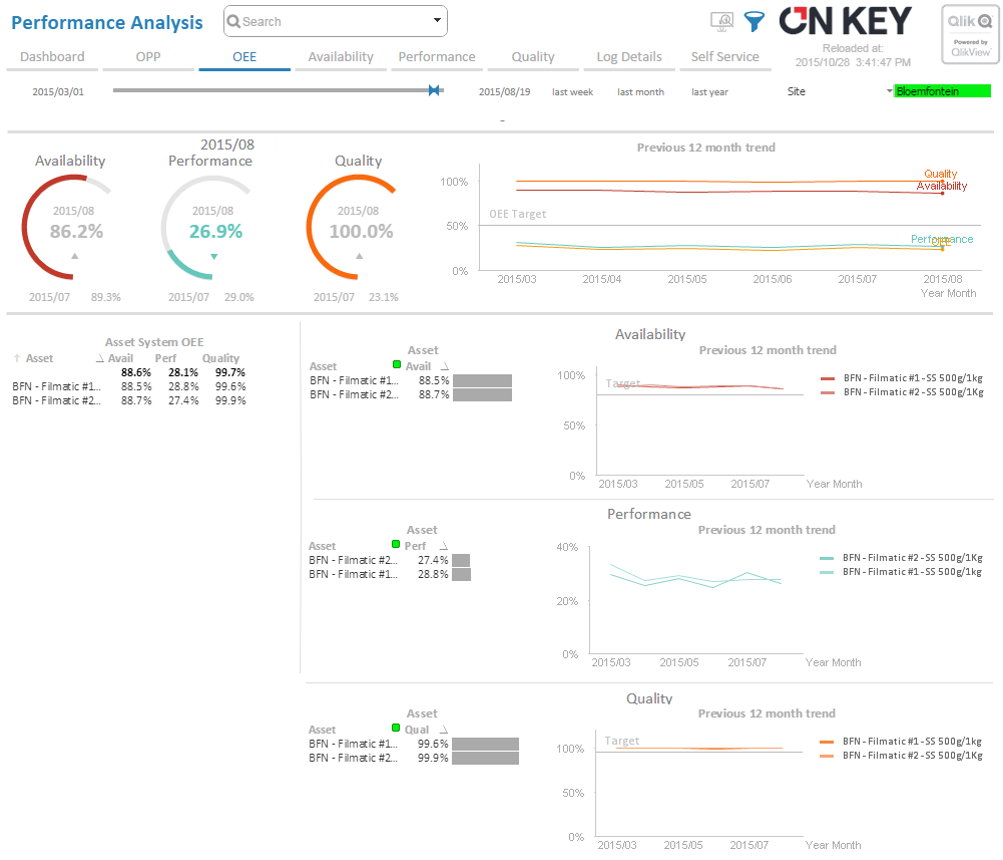Click the OEE Target label in trend chart
The width and height of the screenshot is (1003, 860).
pyautogui.click(x=517, y=214)
